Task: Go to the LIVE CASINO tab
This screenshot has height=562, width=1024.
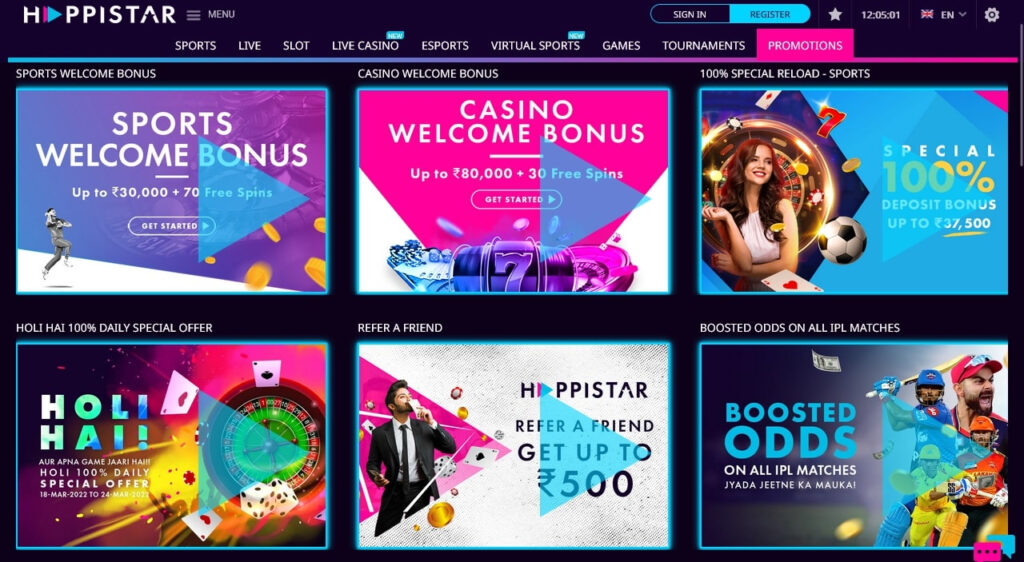Action: (365, 46)
